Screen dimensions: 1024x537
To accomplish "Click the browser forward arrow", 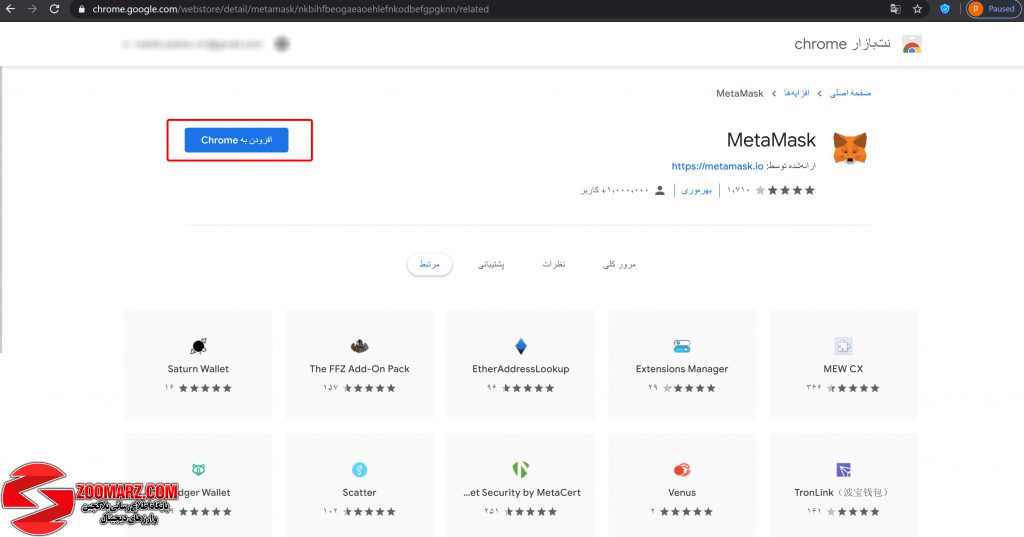I will point(32,9).
